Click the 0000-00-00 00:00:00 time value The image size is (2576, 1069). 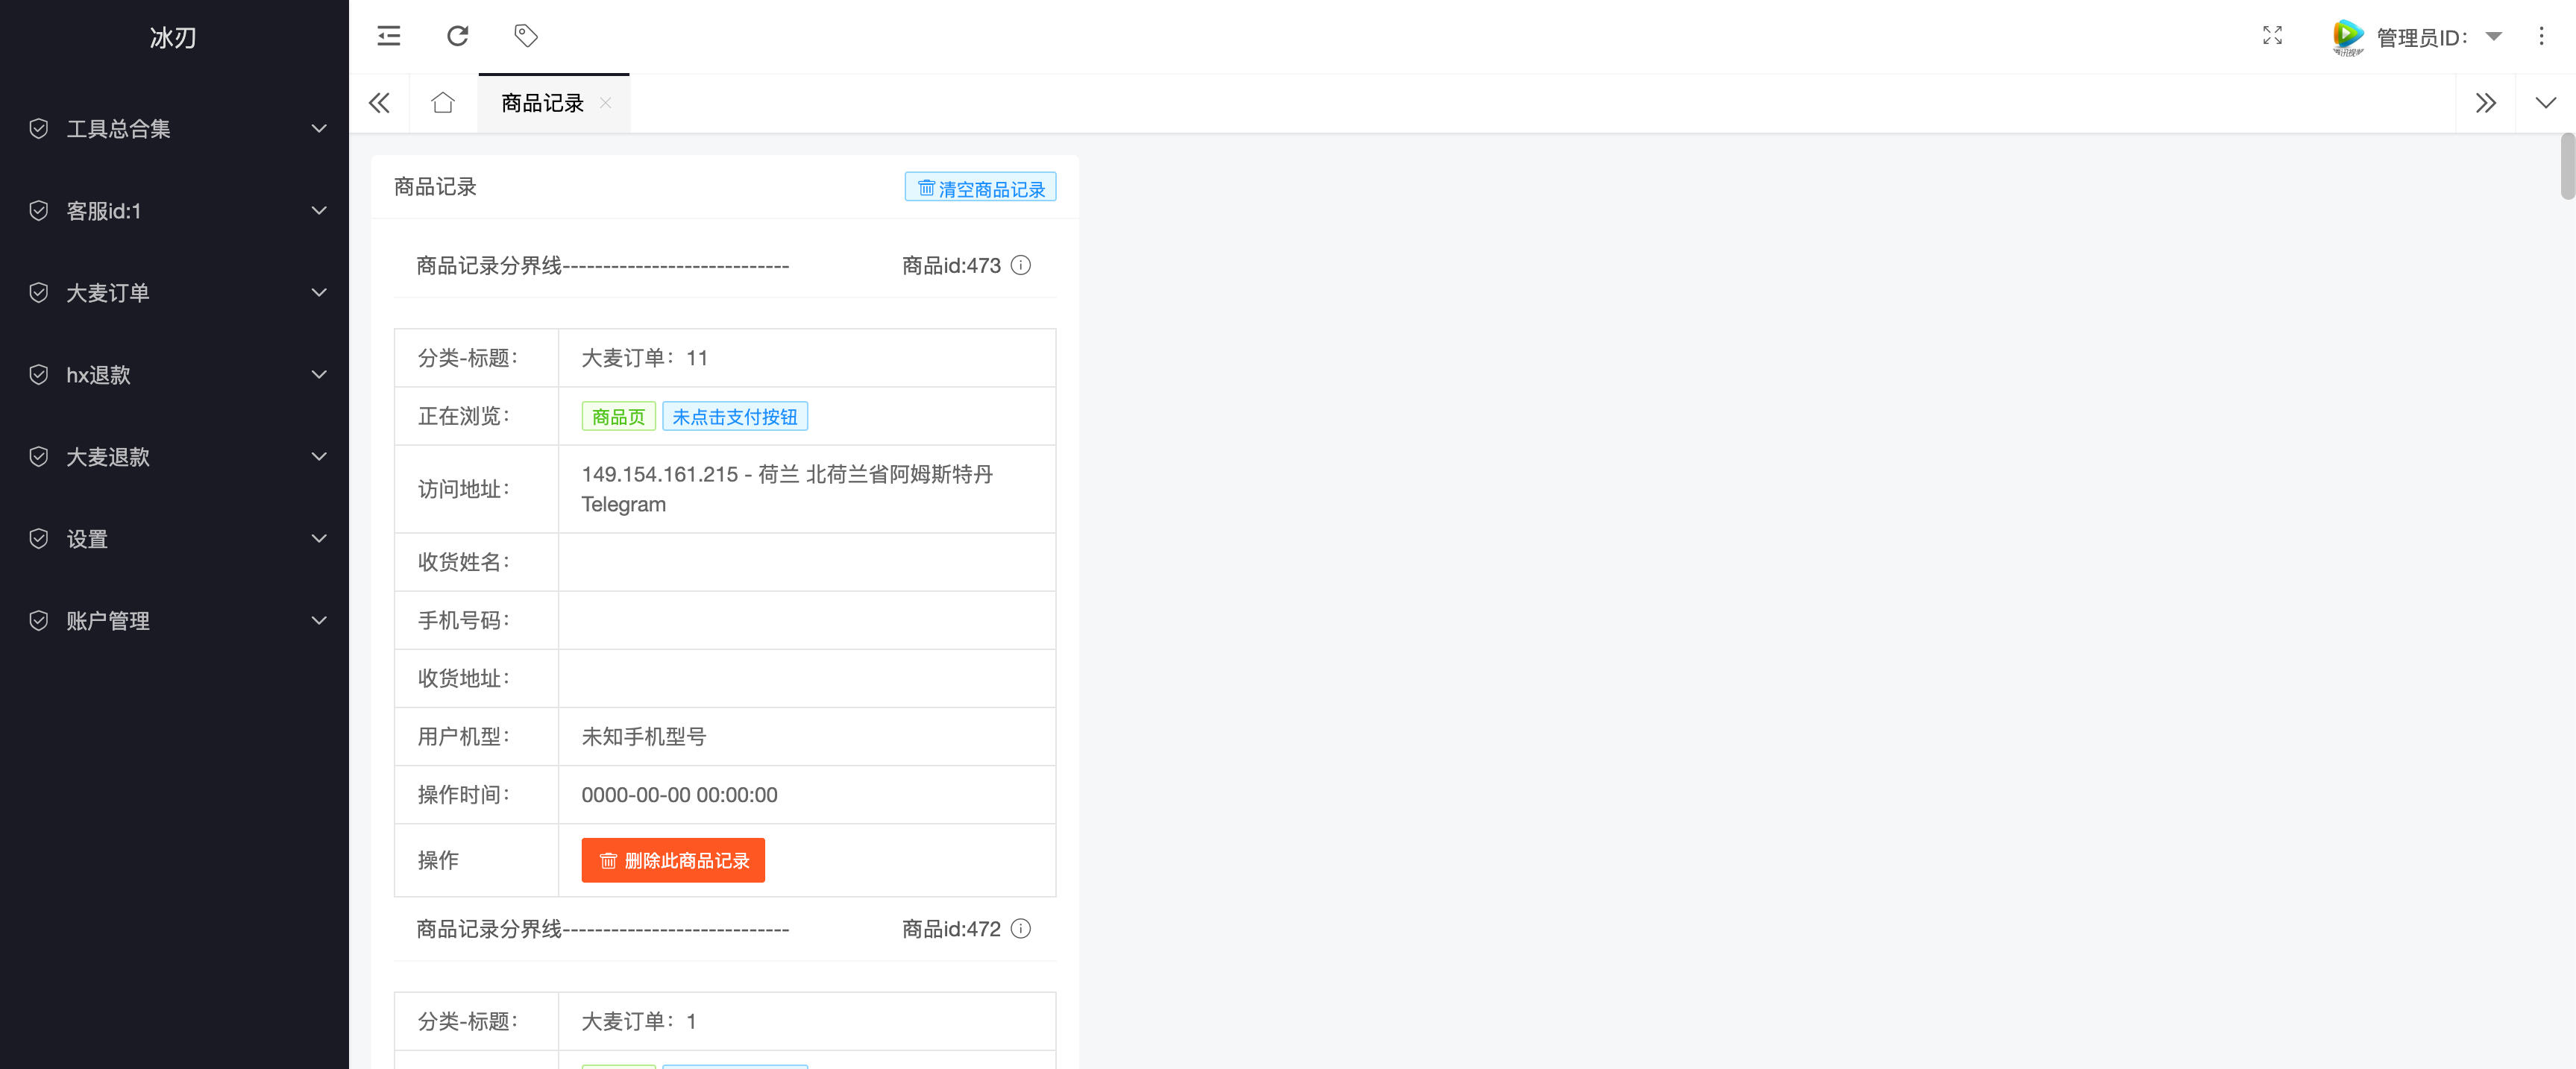(680, 795)
